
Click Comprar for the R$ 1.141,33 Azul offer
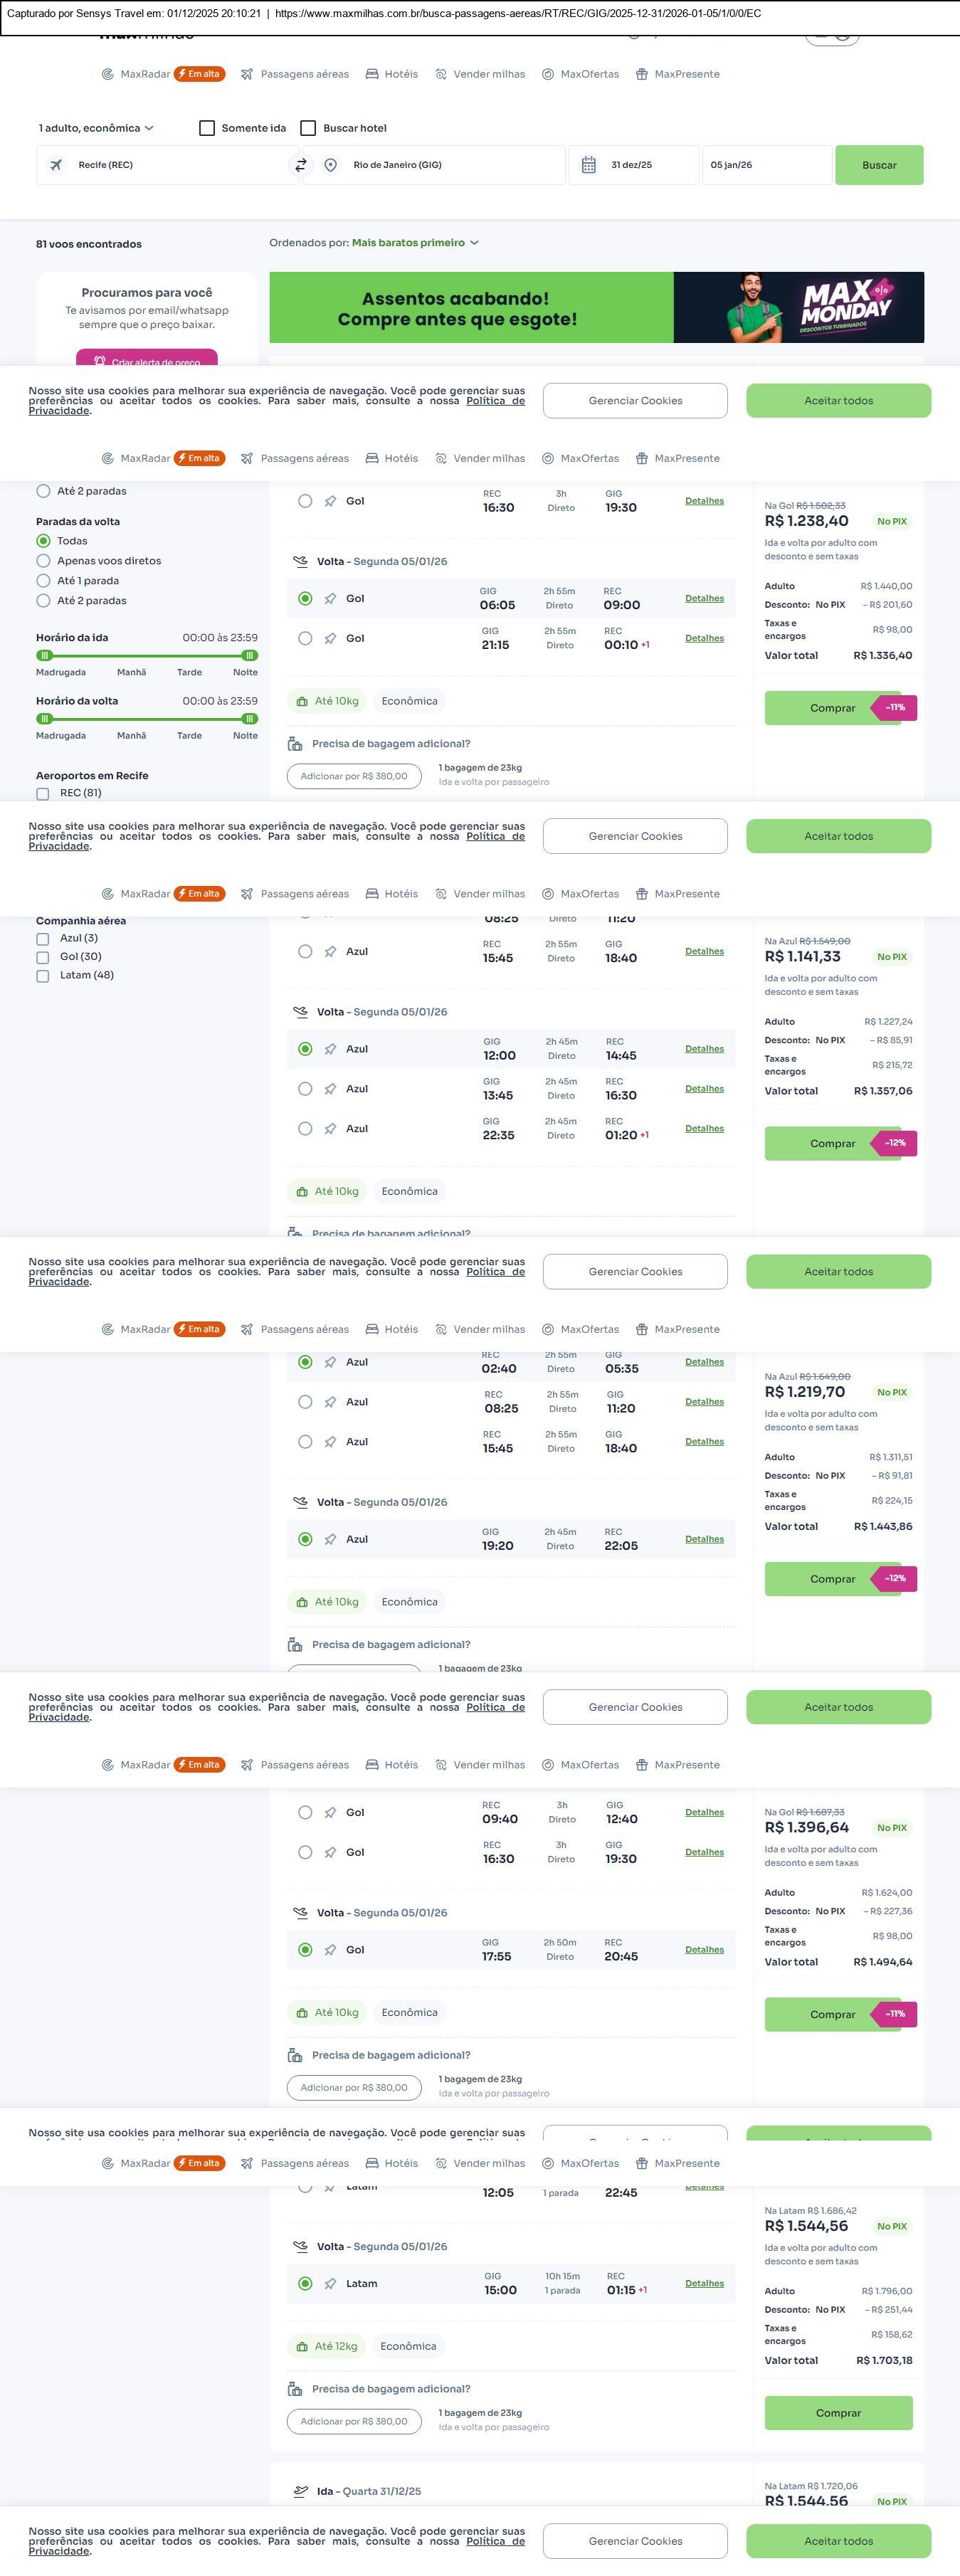click(833, 1143)
